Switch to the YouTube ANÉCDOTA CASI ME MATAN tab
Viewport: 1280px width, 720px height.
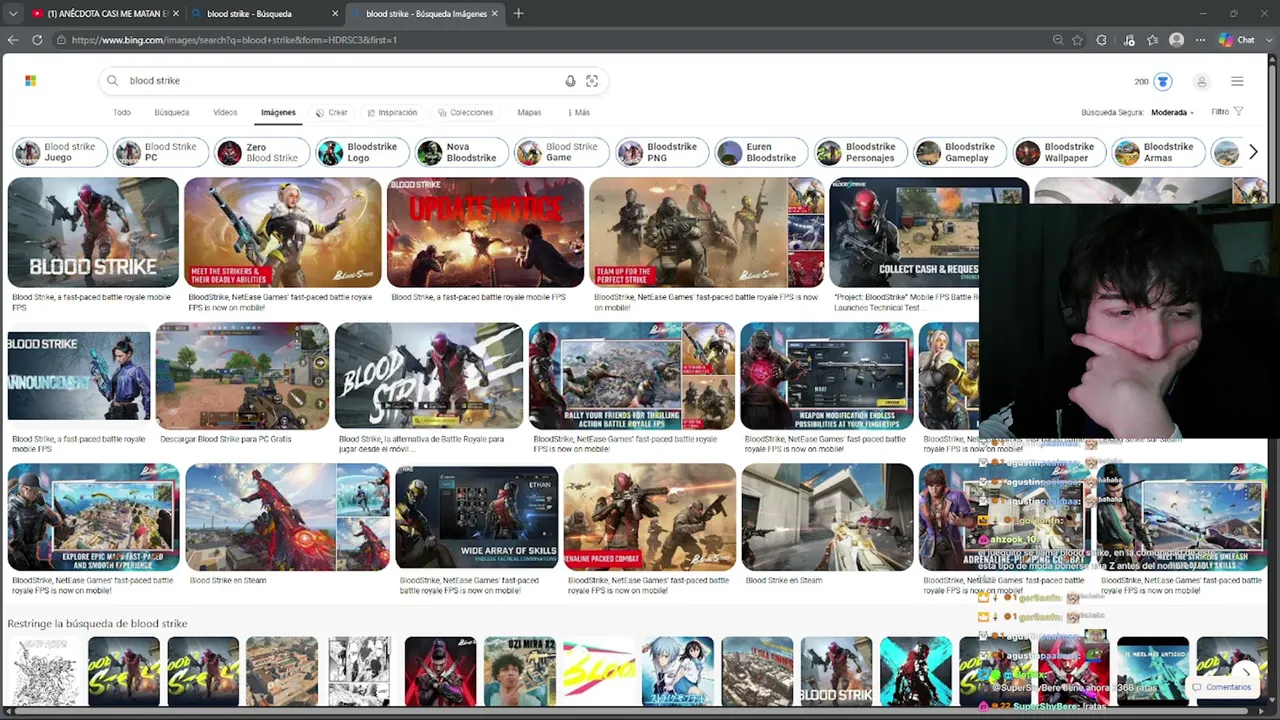point(107,14)
